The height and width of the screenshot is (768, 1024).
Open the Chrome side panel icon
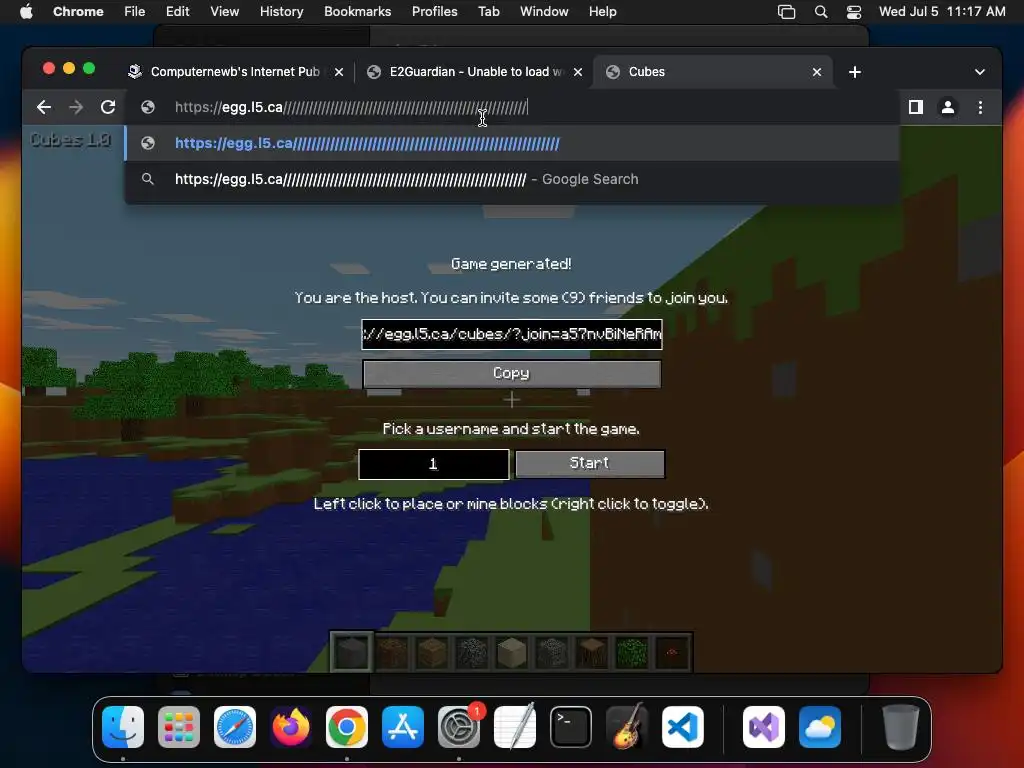tap(916, 107)
